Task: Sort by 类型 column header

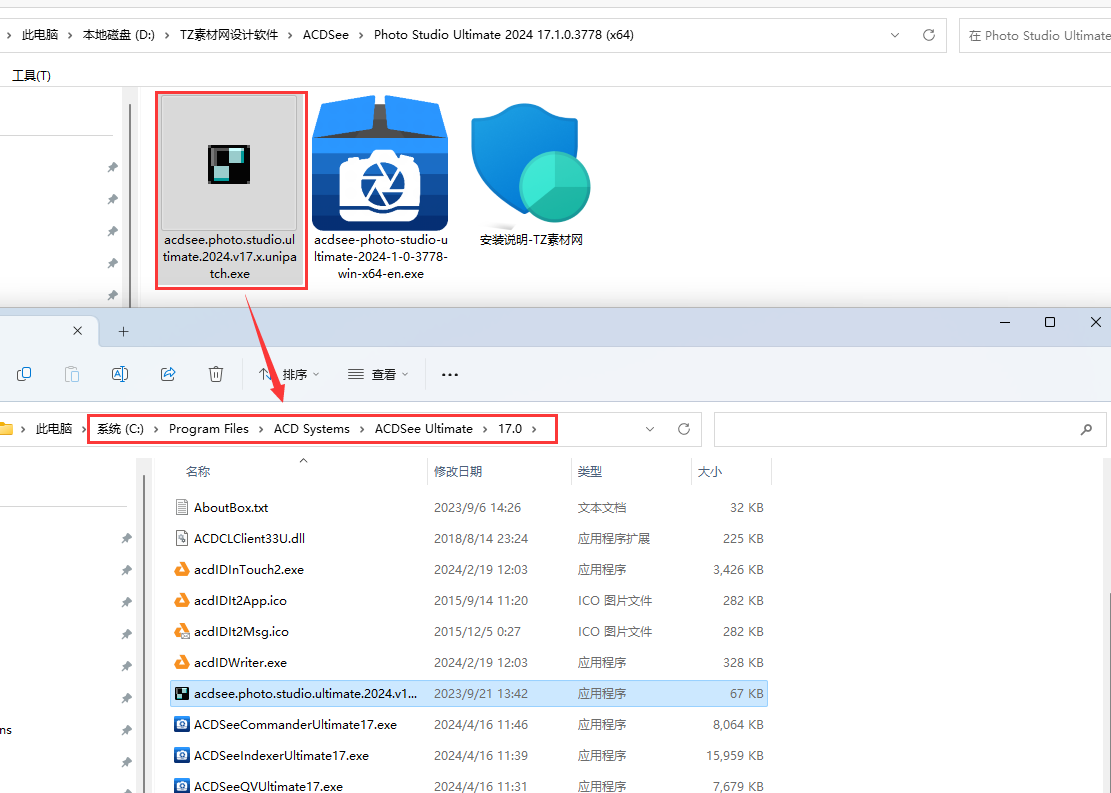Action: (590, 471)
